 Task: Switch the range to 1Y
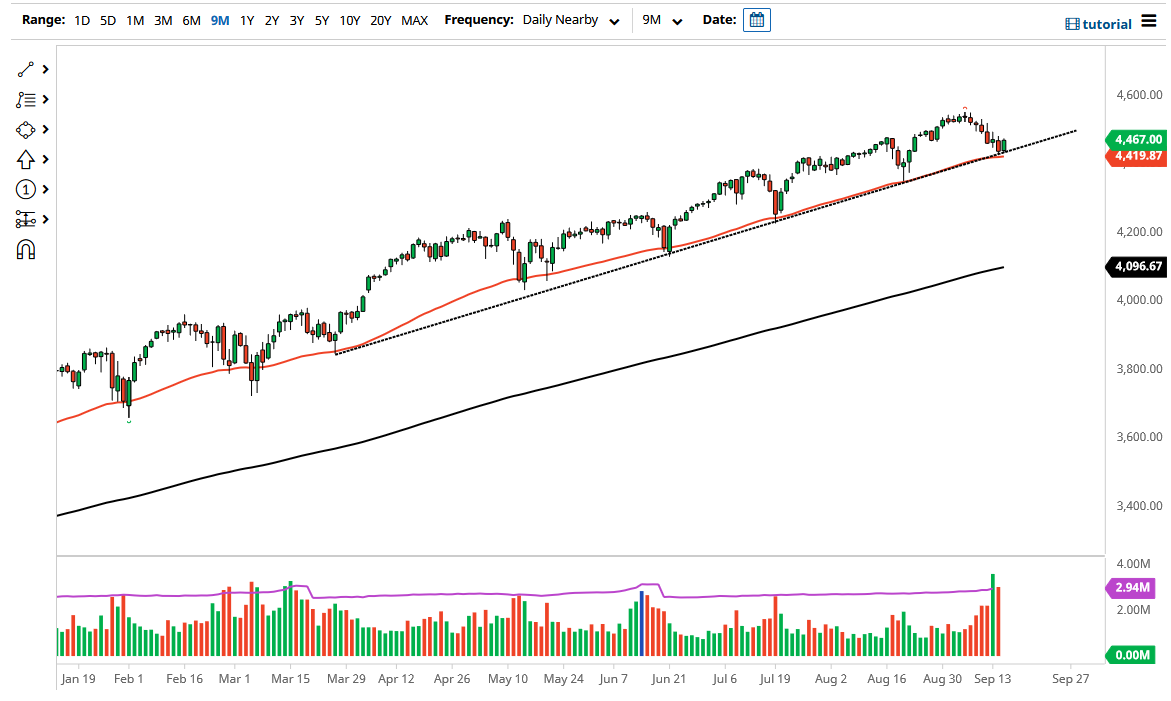point(247,19)
